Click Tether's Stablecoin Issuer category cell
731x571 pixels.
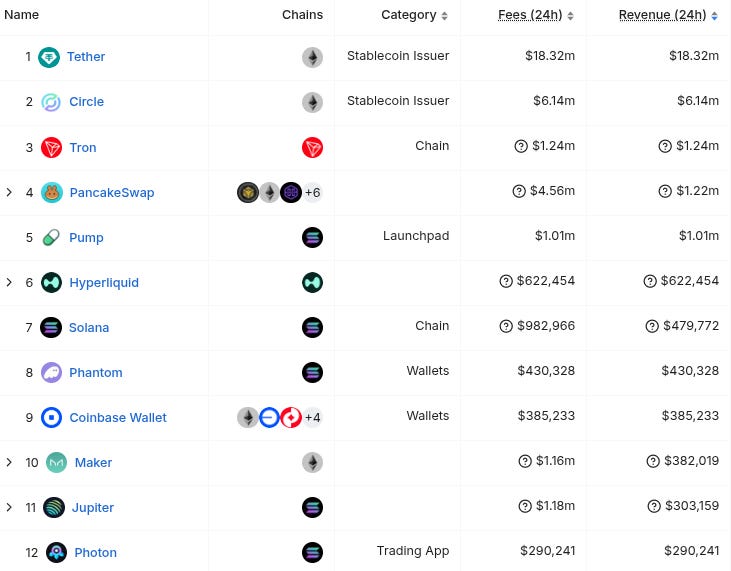click(398, 56)
